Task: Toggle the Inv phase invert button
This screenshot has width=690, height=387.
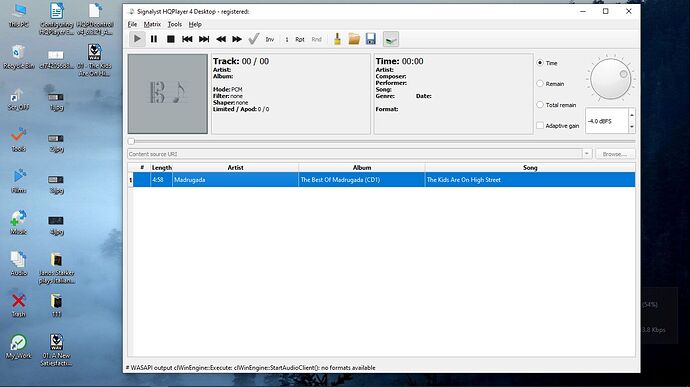Action: point(270,39)
